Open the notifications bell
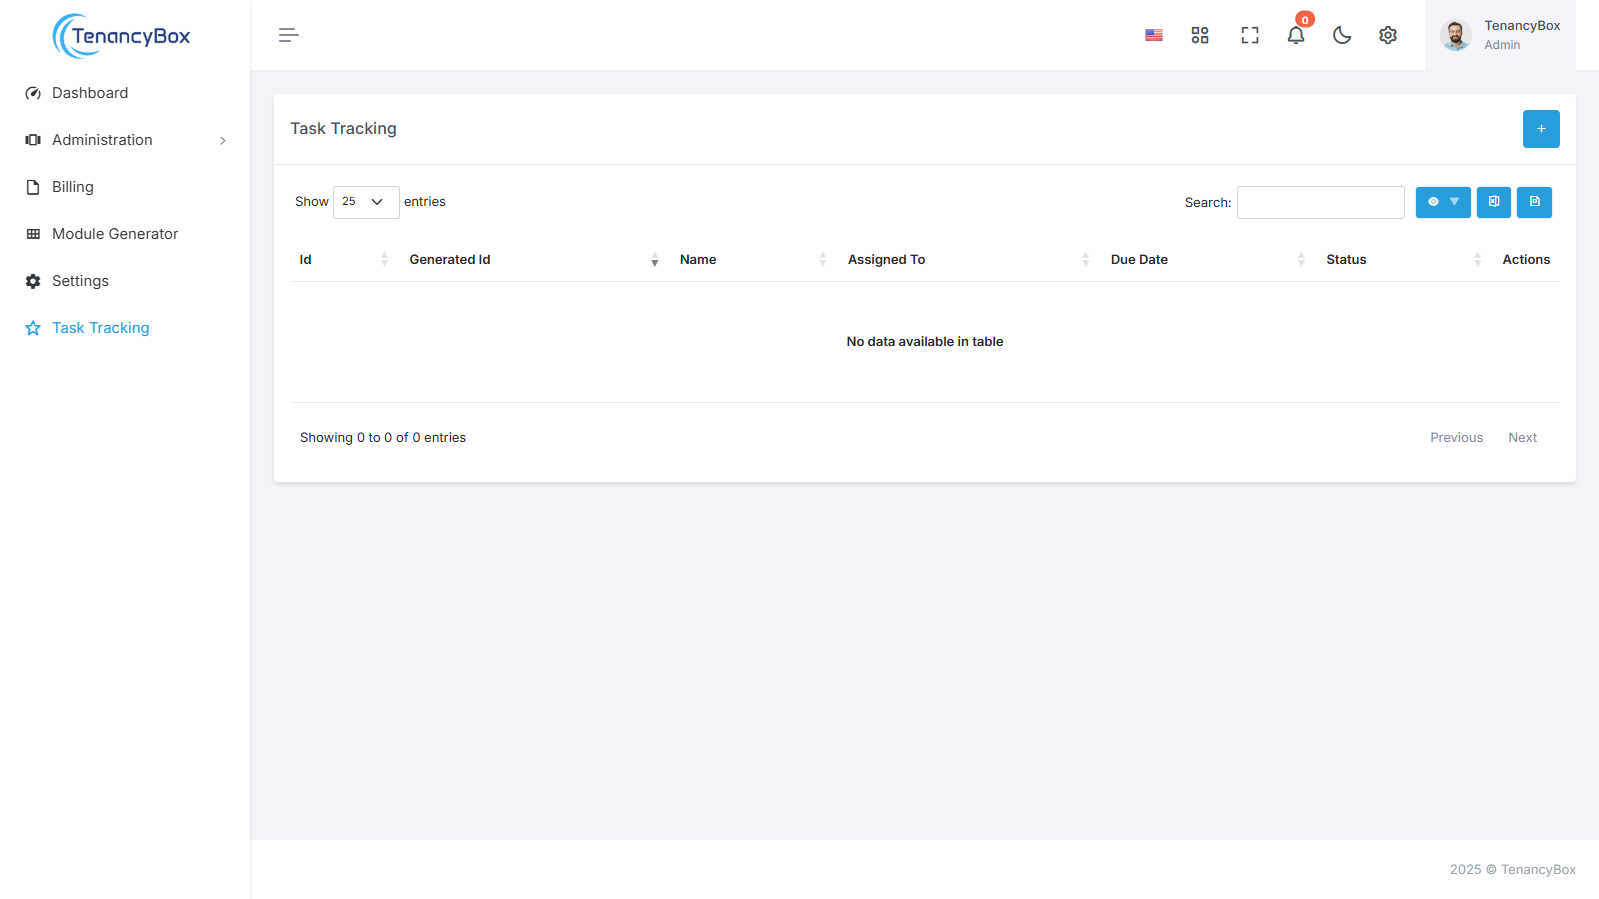Viewport: 1599px width, 899px height. (x=1295, y=35)
